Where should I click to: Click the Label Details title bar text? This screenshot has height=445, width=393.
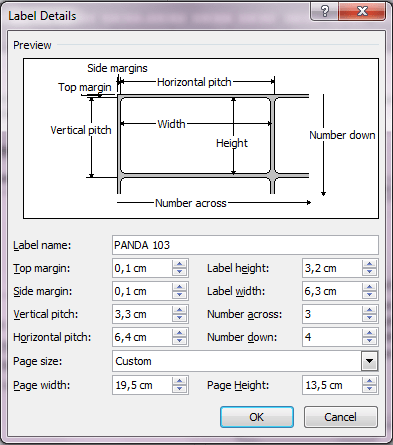tap(42, 16)
